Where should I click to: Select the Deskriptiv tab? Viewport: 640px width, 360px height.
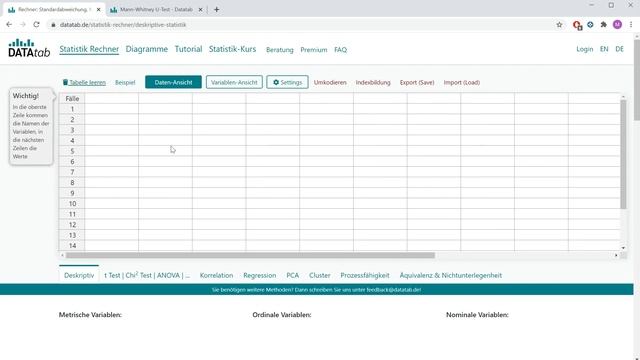pyautogui.click(x=79, y=275)
